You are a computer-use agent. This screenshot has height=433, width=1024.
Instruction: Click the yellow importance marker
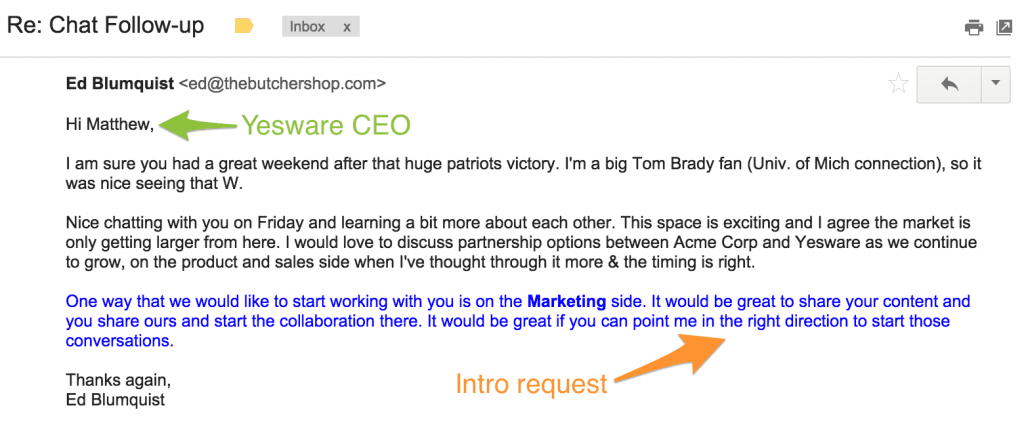(x=244, y=27)
